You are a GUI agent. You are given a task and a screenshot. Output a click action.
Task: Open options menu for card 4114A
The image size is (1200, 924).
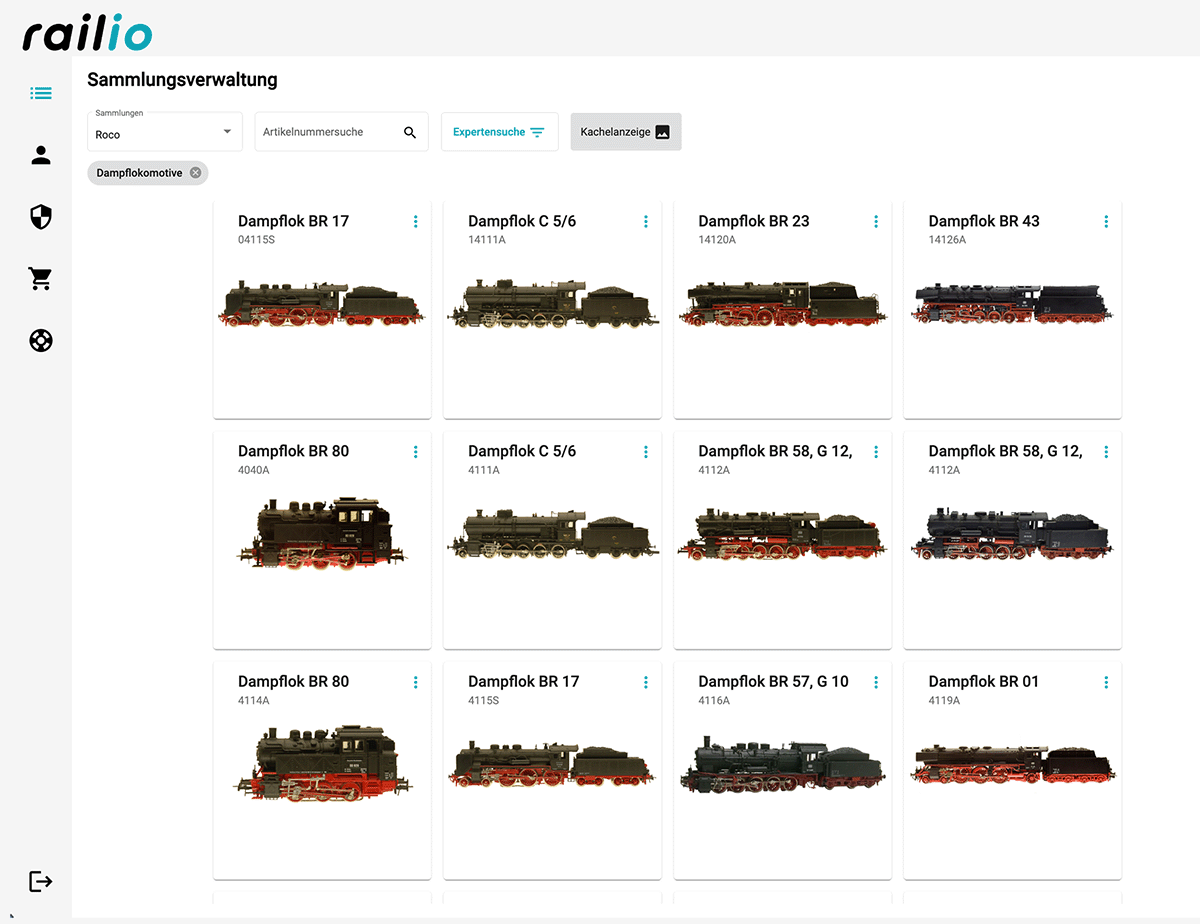416,681
